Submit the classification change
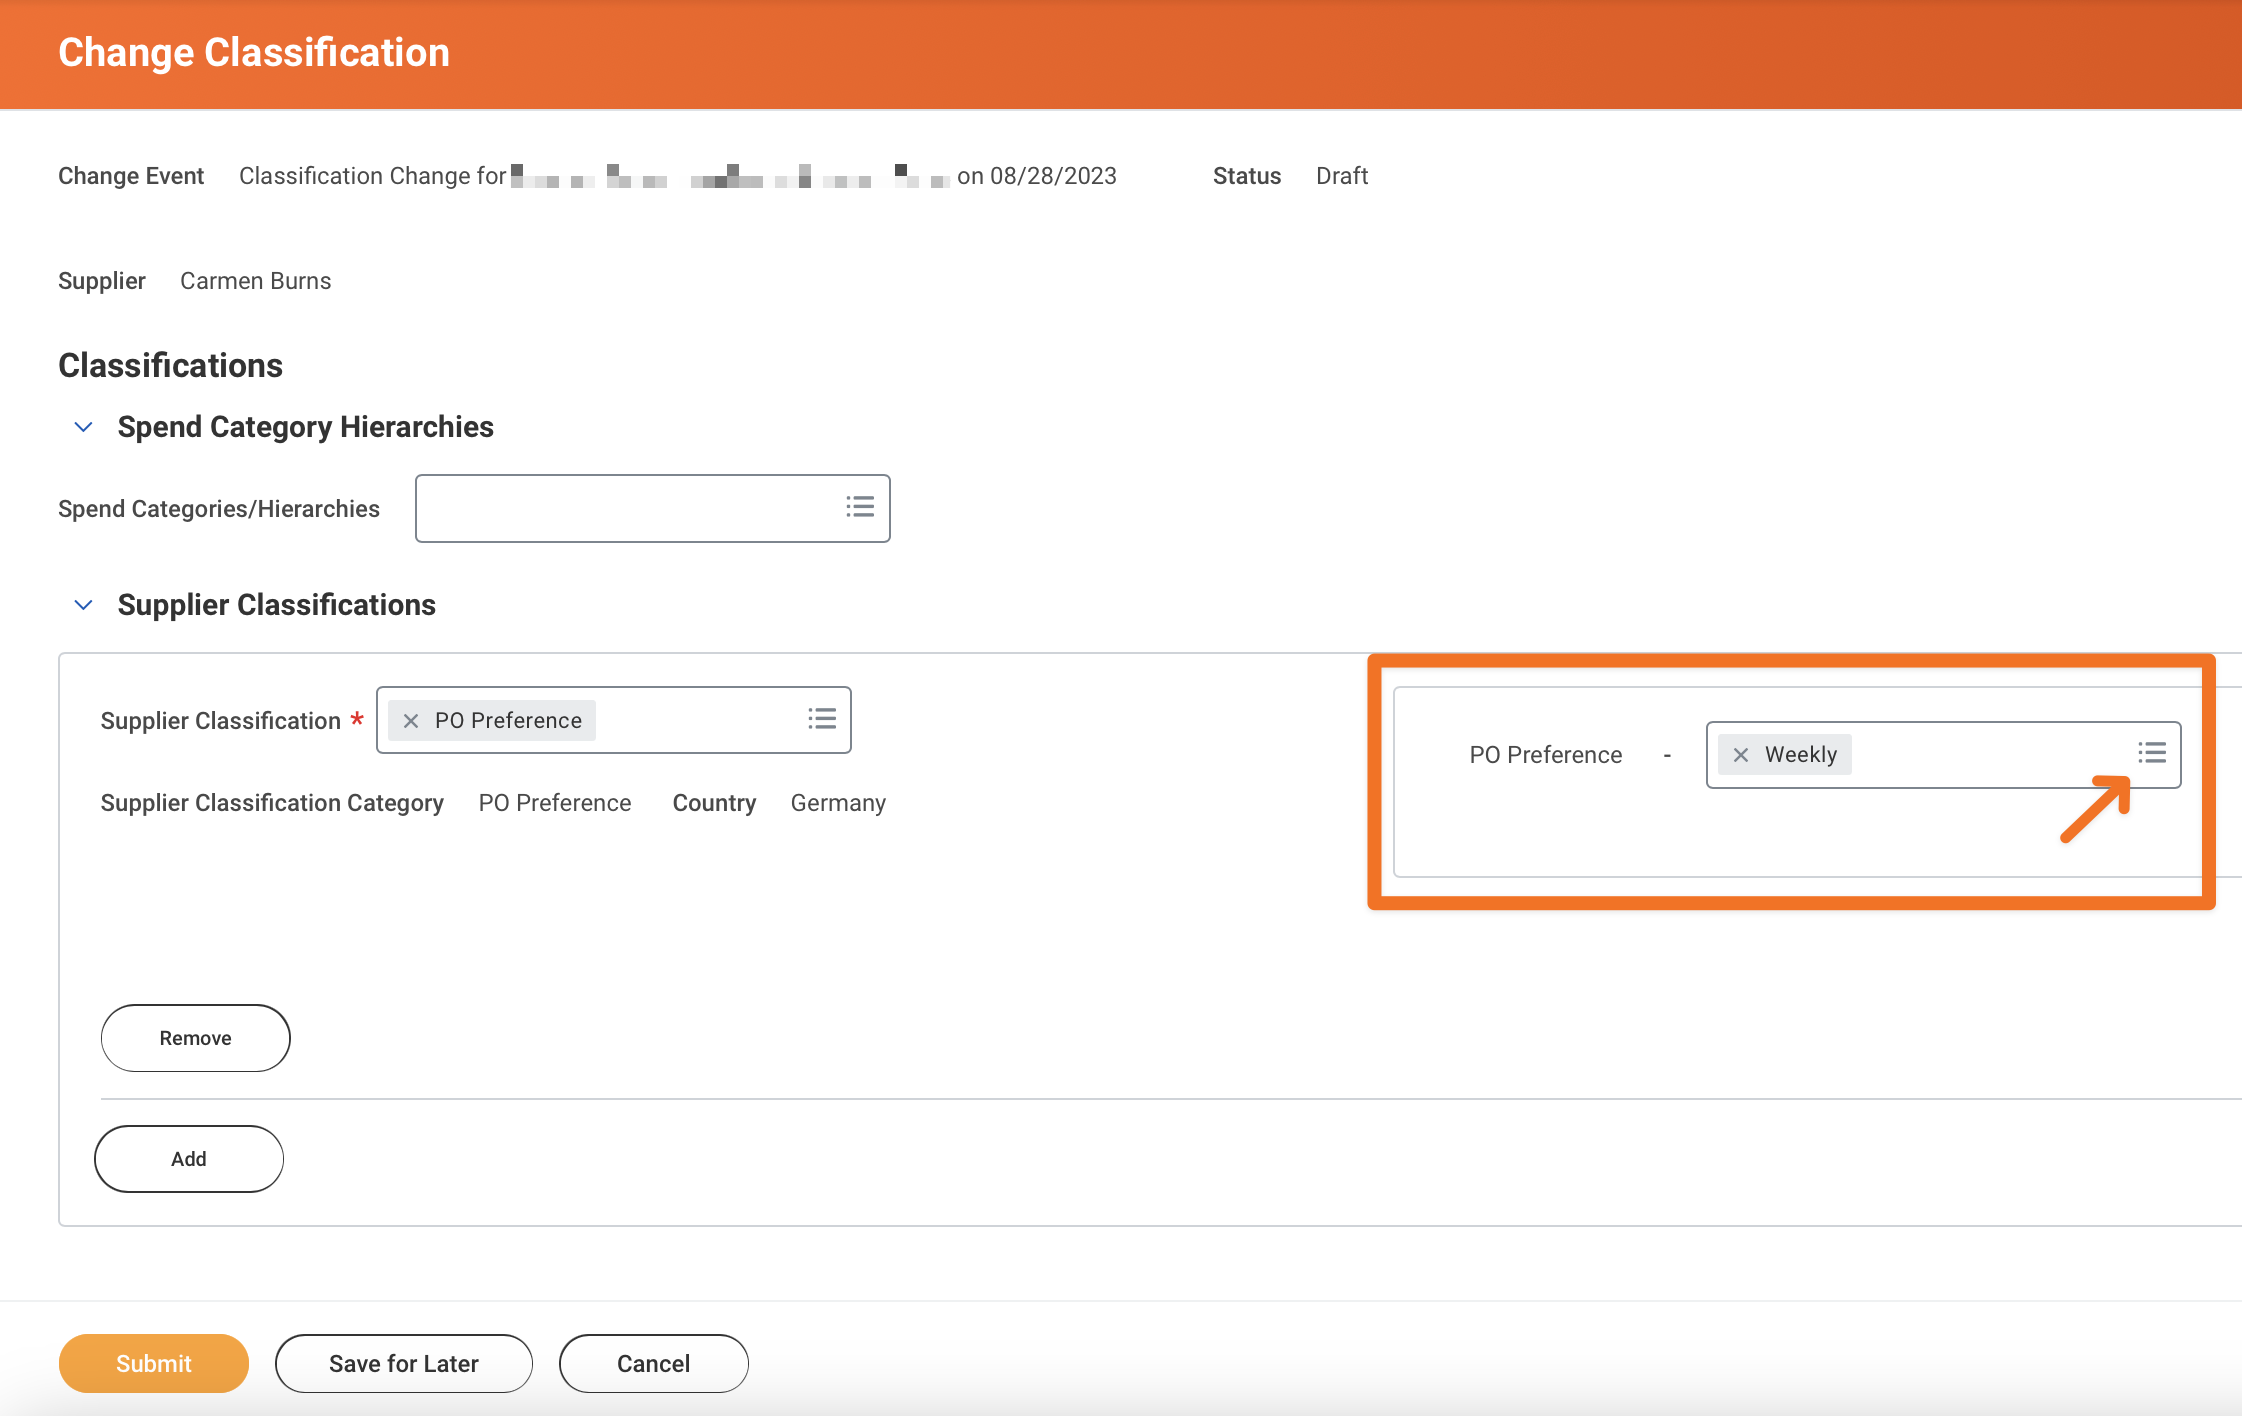Image resolution: width=2242 pixels, height=1416 pixels. 153,1362
